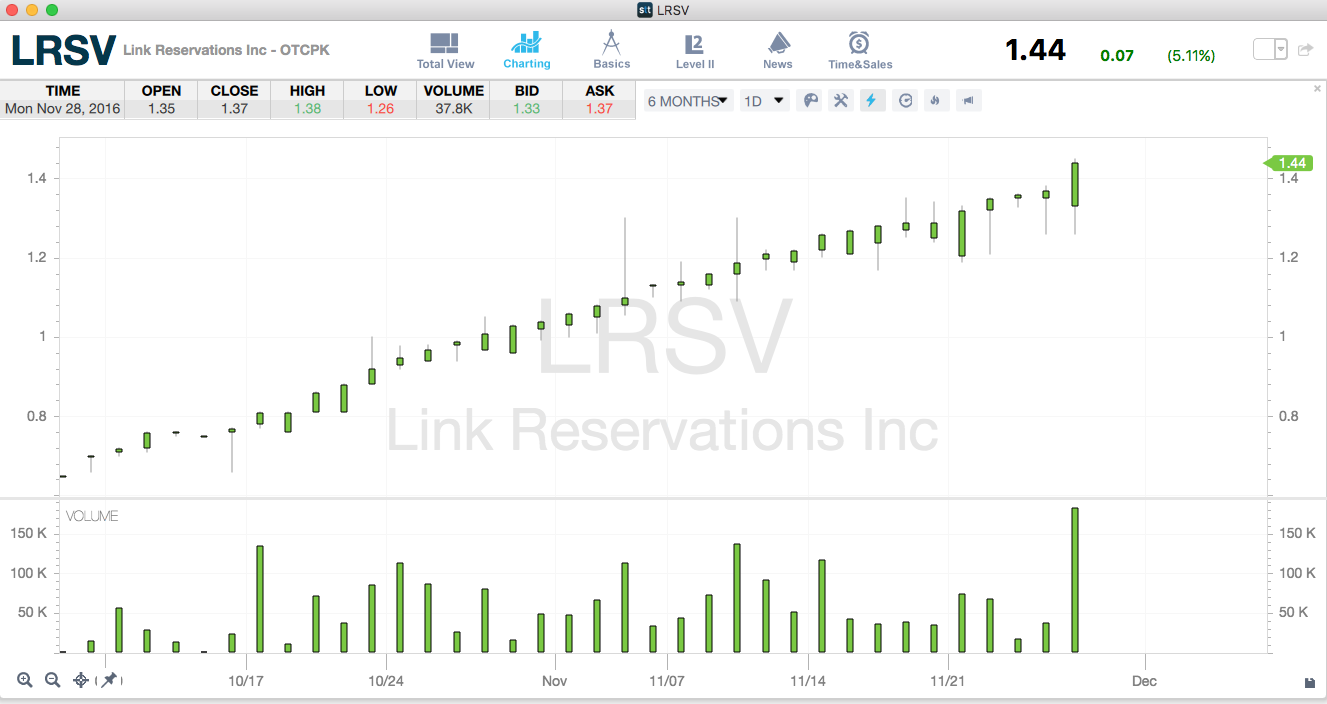Click the 11/21 date axis label
The height and width of the screenshot is (704, 1327).
[947, 681]
